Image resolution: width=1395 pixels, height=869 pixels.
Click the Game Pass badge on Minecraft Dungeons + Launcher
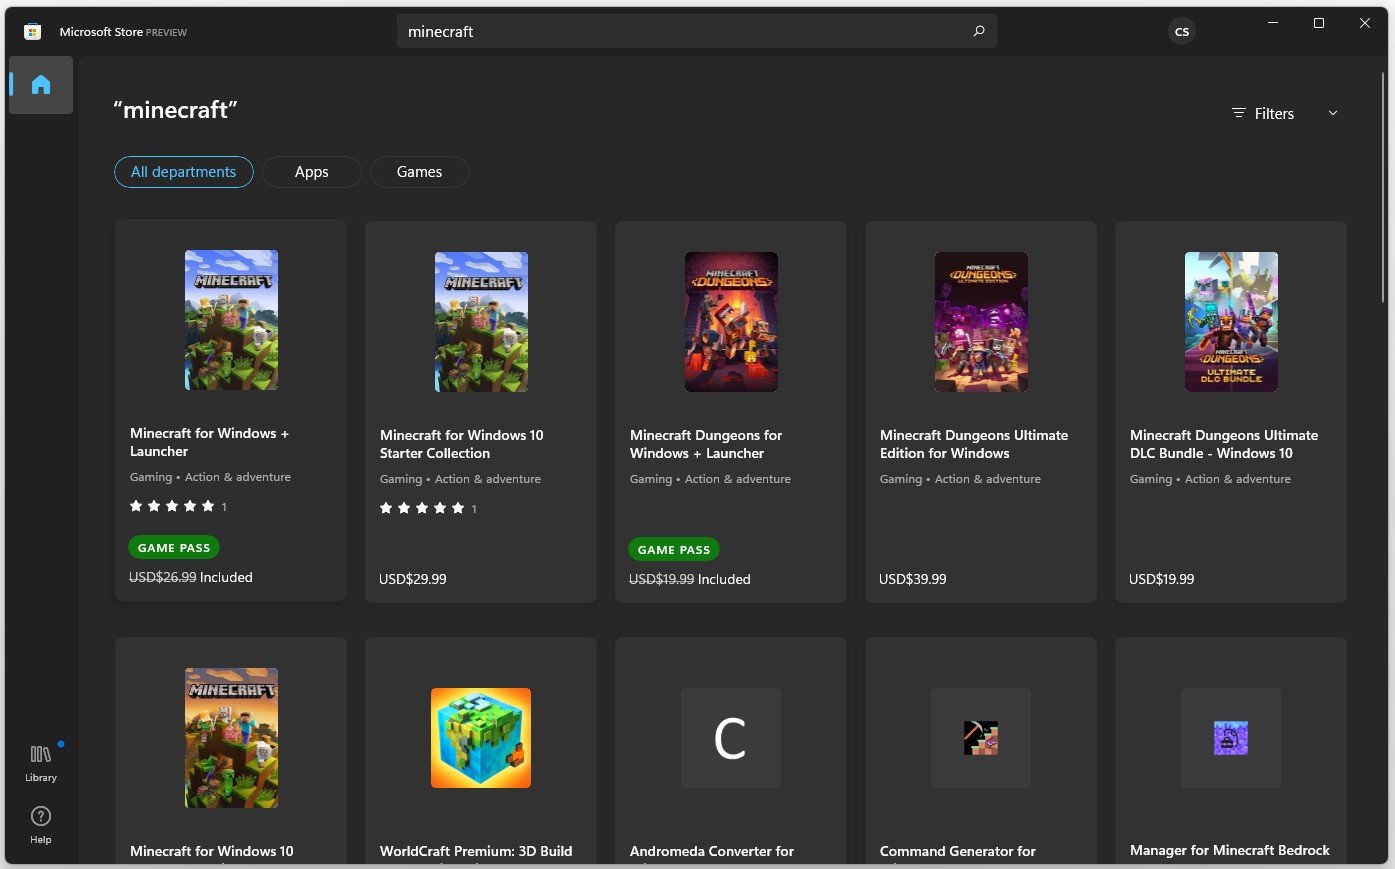click(674, 550)
